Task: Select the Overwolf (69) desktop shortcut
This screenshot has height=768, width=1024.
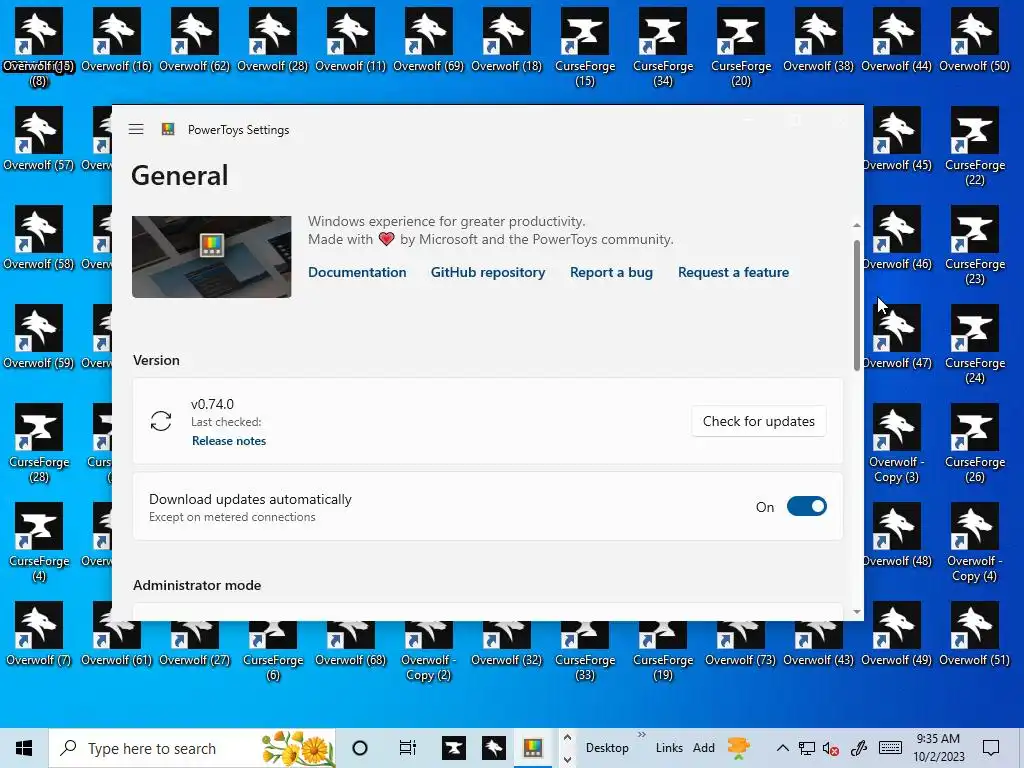Action: click(x=428, y=39)
